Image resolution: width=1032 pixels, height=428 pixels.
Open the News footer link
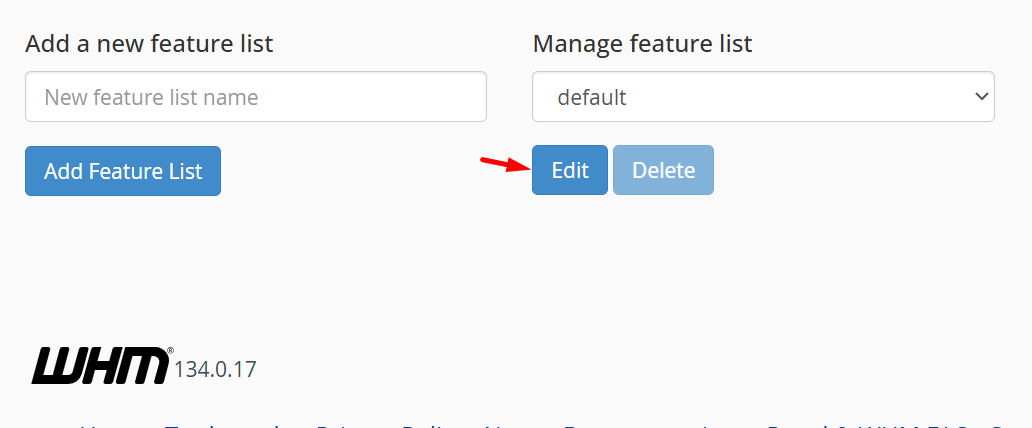tap(512, 425)
